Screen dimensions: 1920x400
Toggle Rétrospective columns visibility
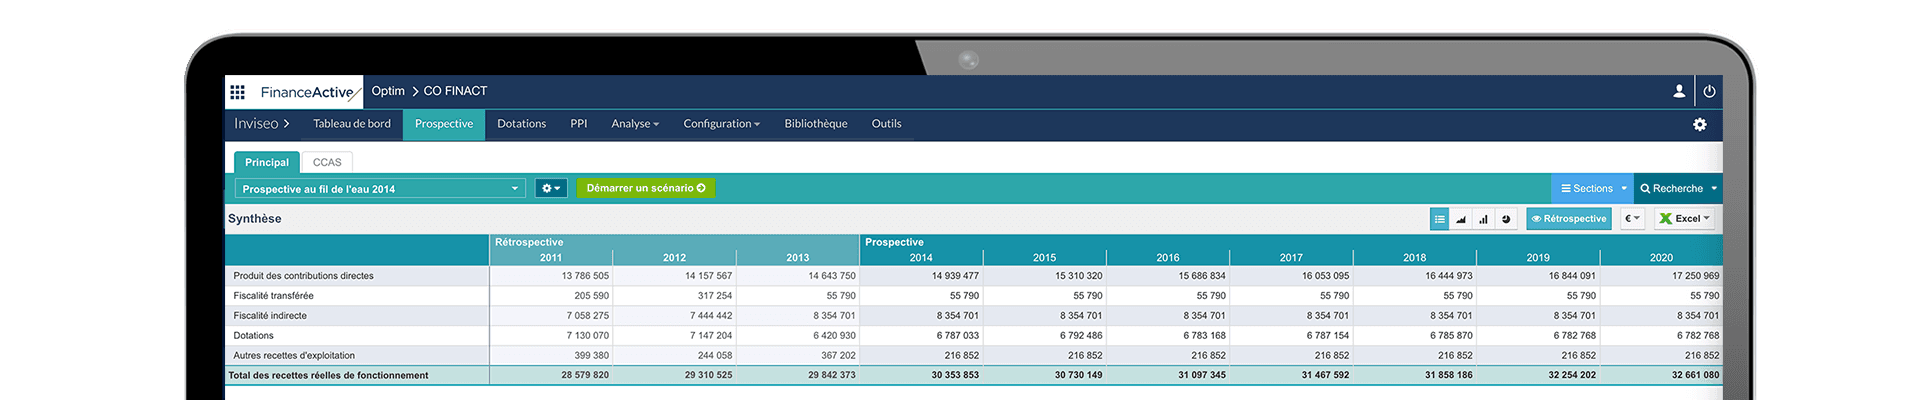click(1568, 219)
